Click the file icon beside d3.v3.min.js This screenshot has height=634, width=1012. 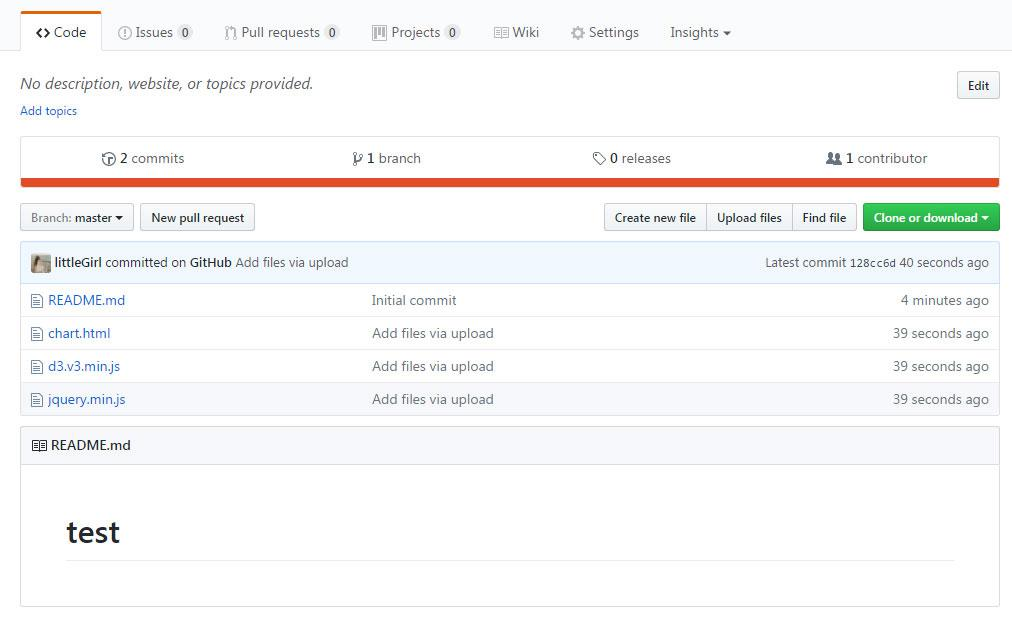point(37,366)
